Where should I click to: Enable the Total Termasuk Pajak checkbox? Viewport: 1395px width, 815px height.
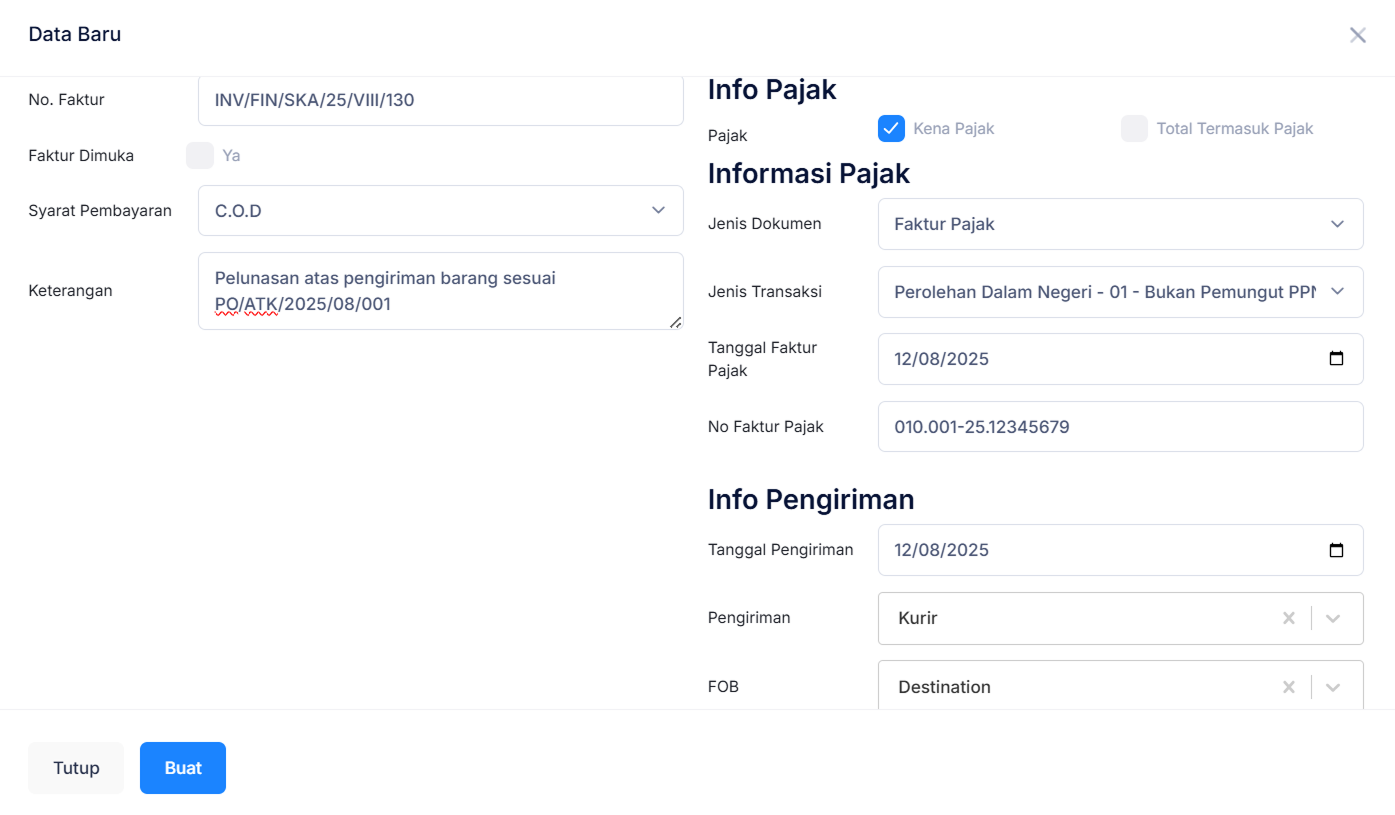1134,128
